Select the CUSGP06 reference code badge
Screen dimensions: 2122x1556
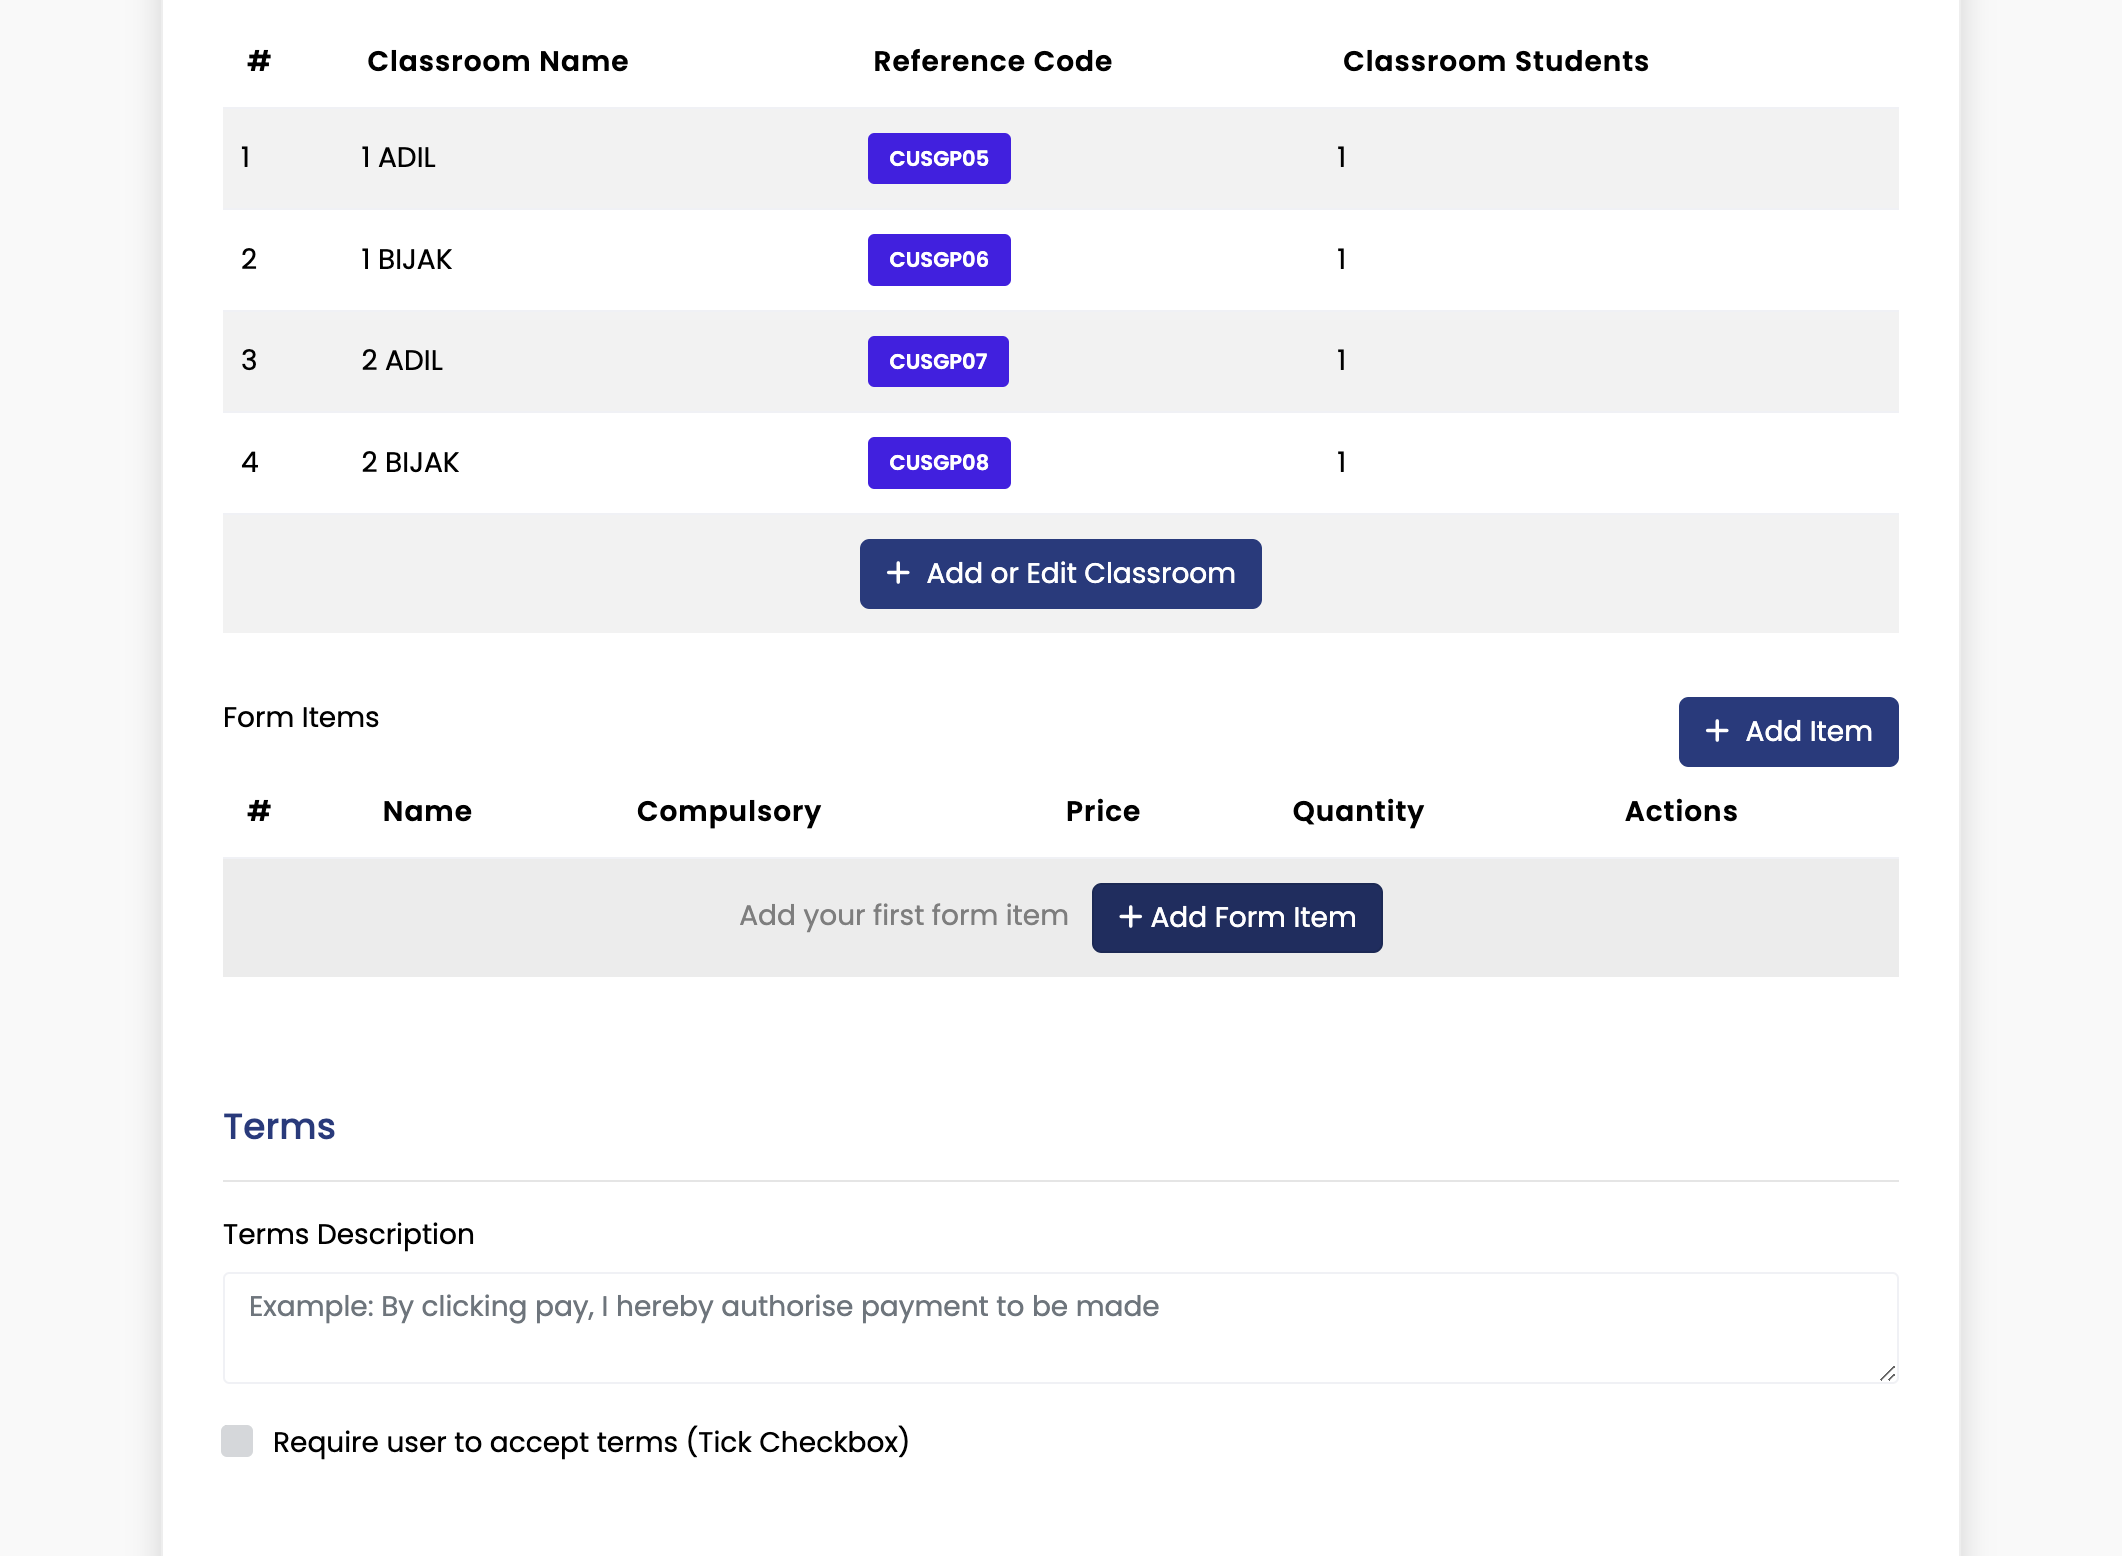[x=939, y=260]
